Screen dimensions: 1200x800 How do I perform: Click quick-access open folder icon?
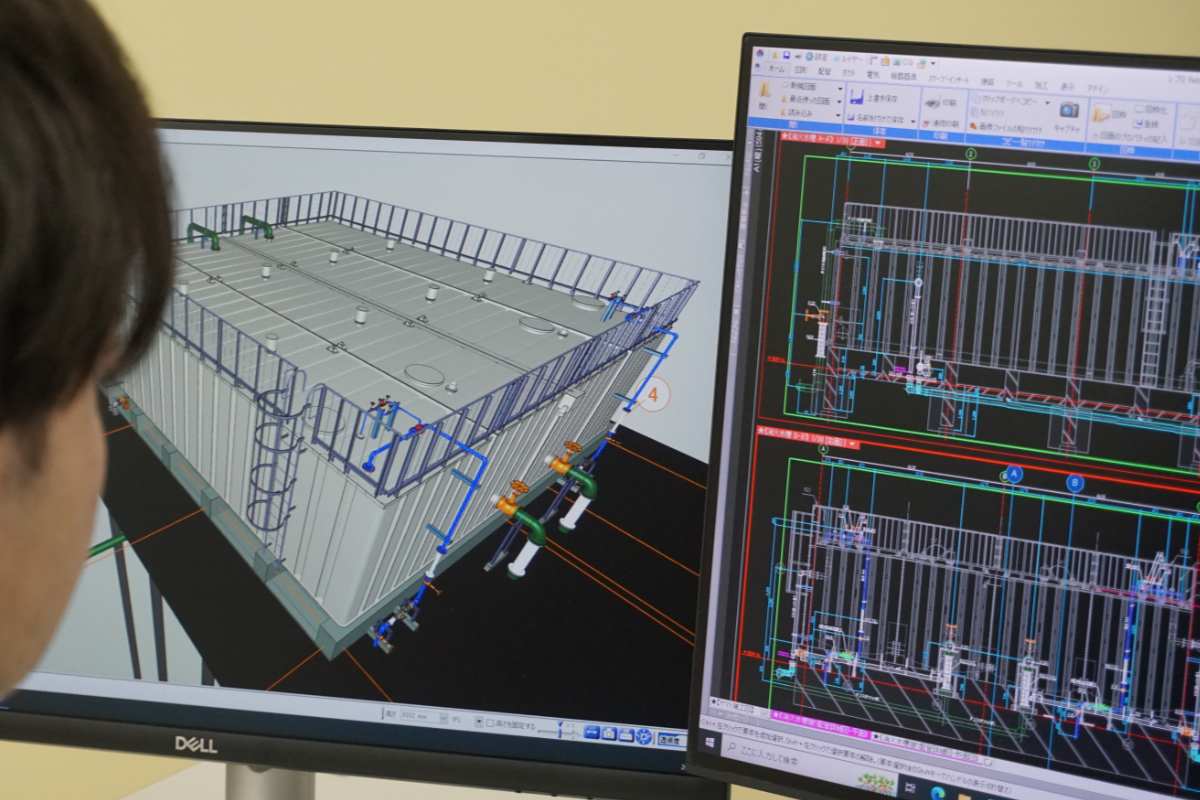click(x=775, y=55)
